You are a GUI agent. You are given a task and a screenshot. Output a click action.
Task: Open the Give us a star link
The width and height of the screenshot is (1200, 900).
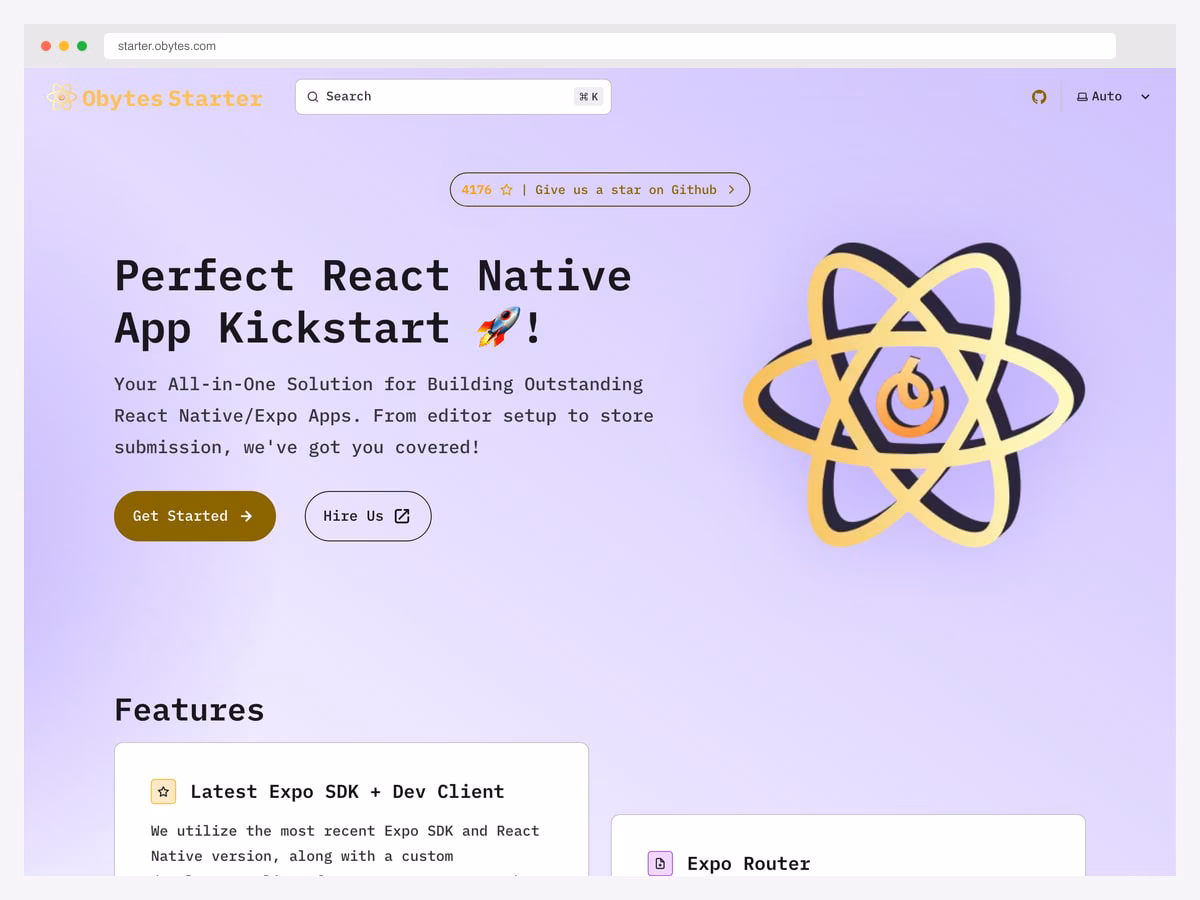tap(600, 190)
